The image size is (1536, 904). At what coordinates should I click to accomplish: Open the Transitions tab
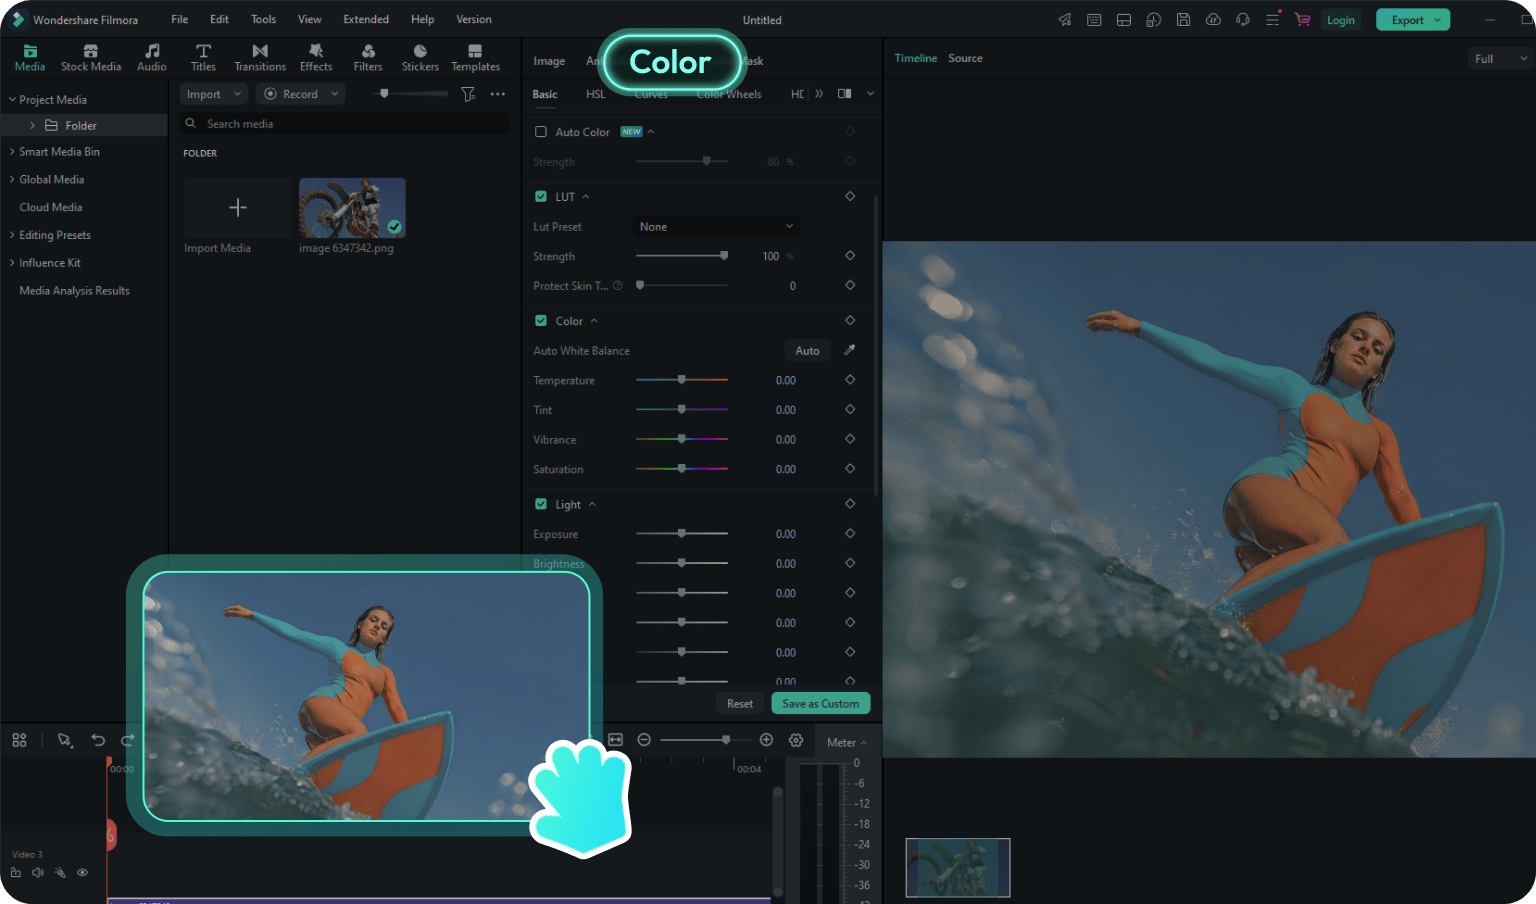(x=260, y=58)
